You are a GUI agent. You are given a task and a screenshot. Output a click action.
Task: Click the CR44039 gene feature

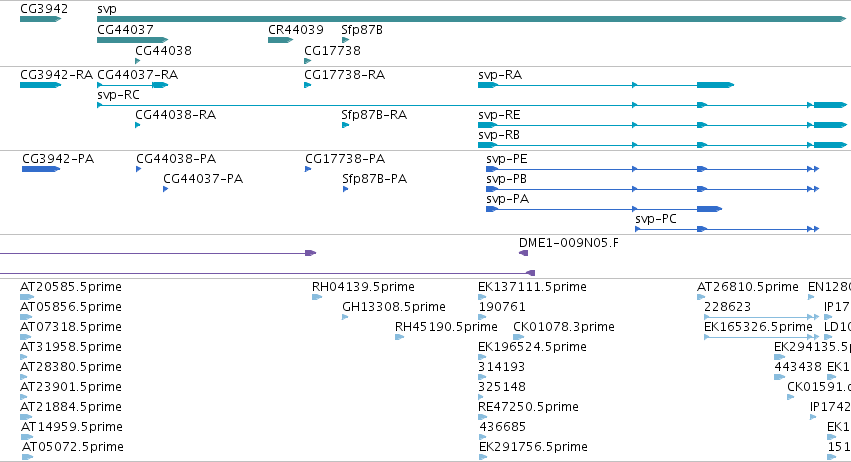tap(281, 40)
